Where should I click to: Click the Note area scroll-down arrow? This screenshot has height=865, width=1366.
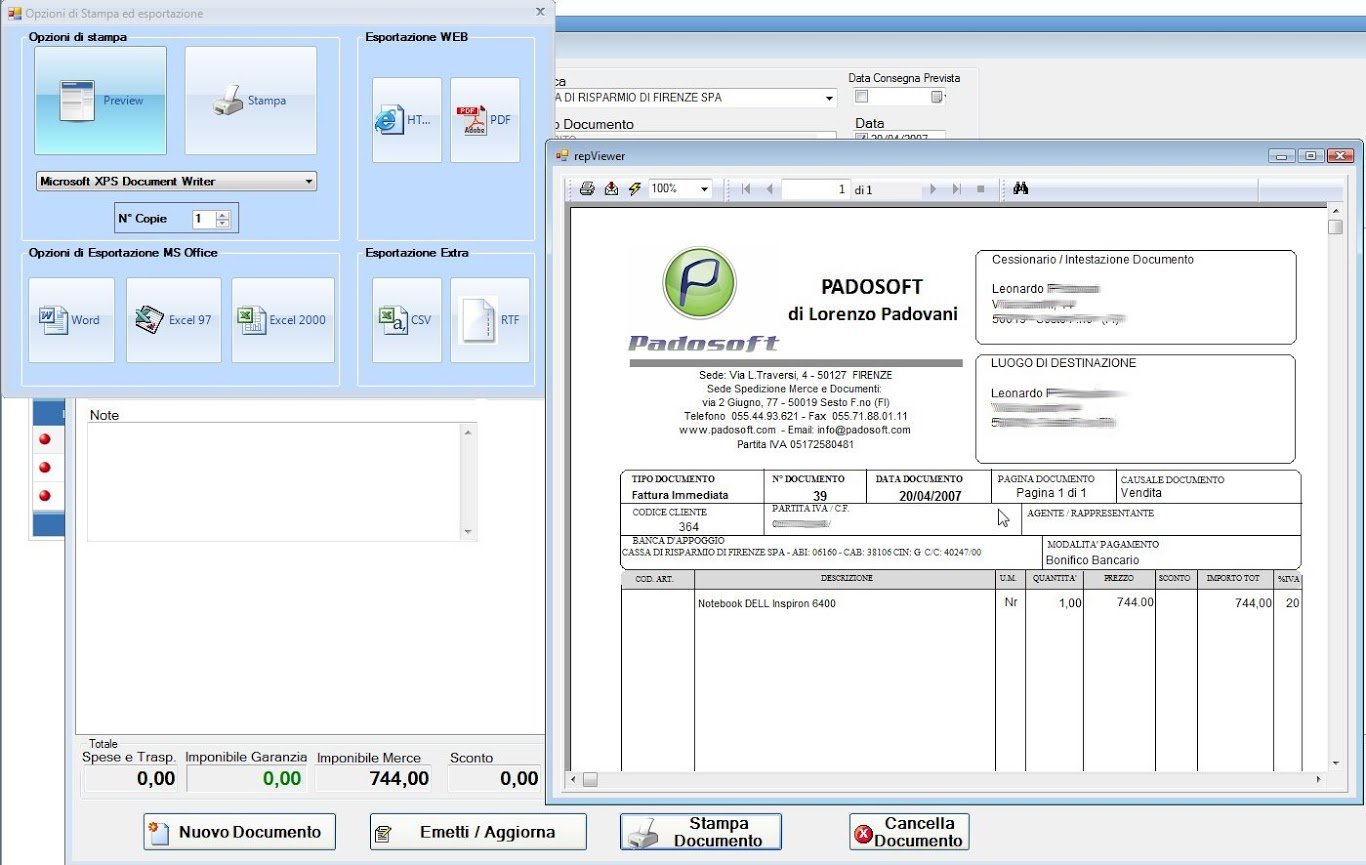pyautogui.click(x=468, y=532)
